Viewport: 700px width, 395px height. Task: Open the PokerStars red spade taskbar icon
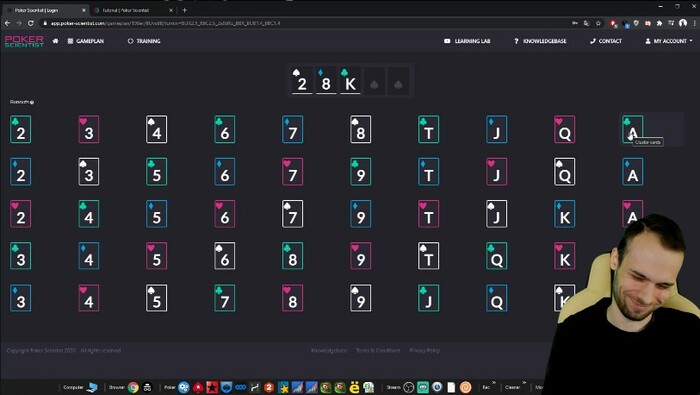pyautogui.click(x=198, y=387)
